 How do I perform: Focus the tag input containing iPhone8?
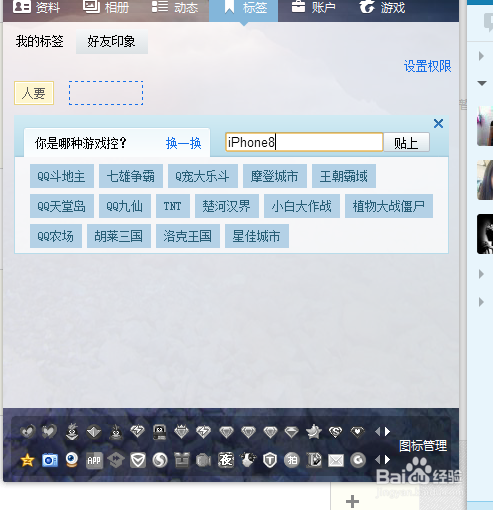[x=304, y=142]
